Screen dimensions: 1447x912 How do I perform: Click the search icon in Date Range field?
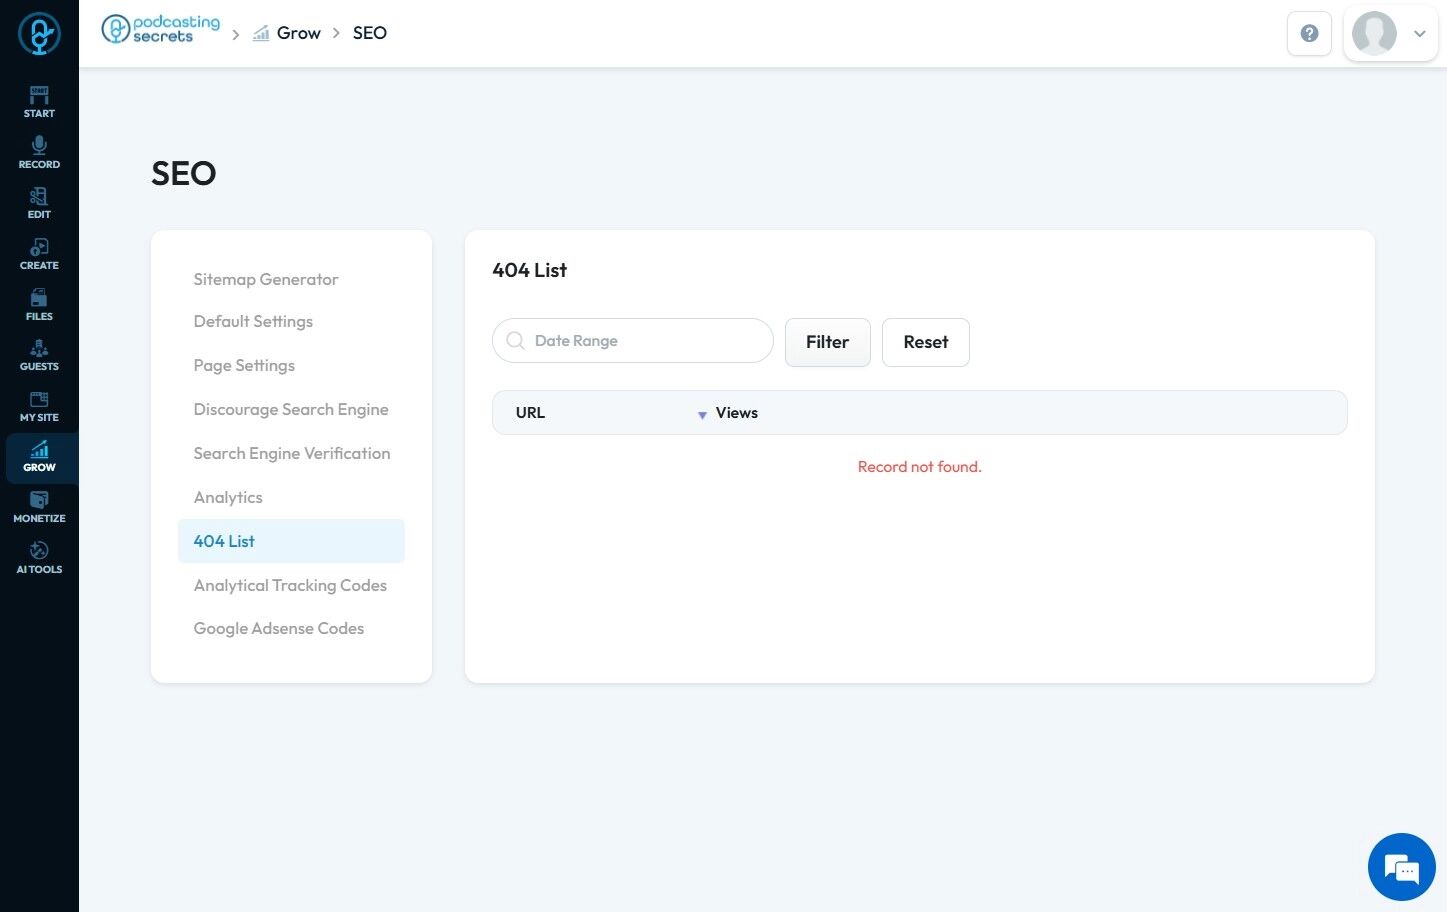(x=515, y=341)
